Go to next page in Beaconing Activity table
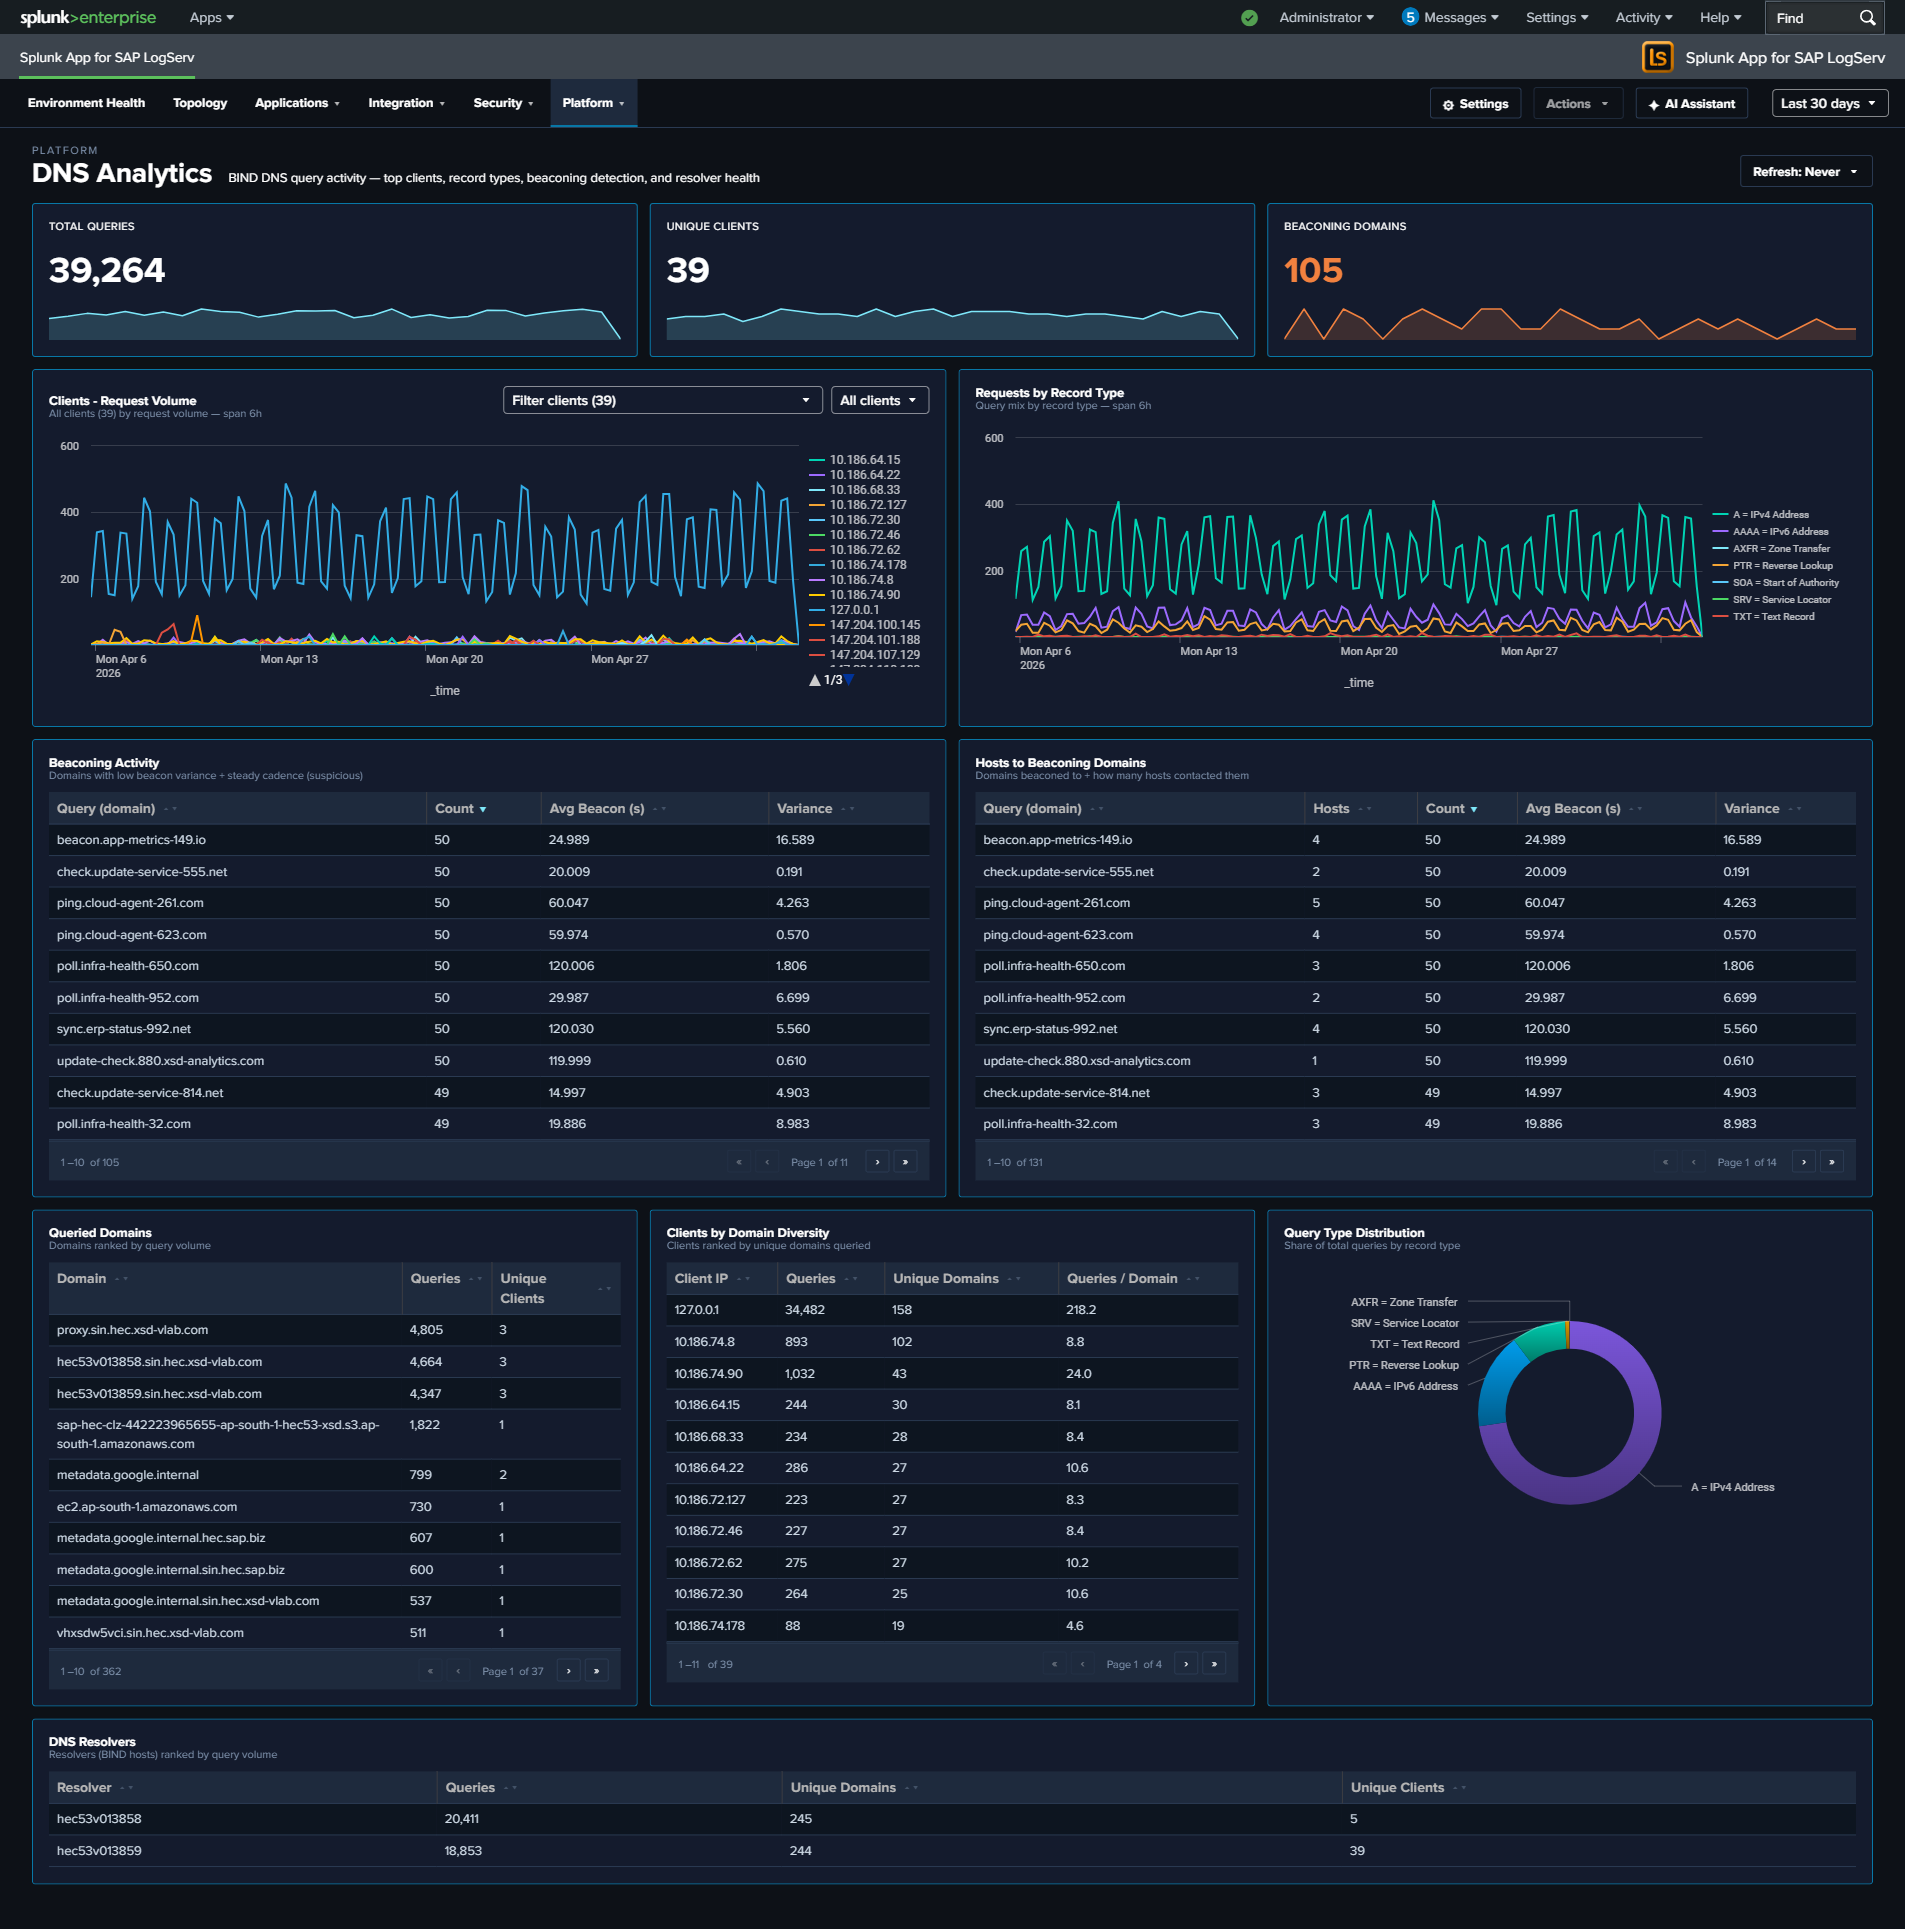The image size is (1905, 1929). 877,1162
